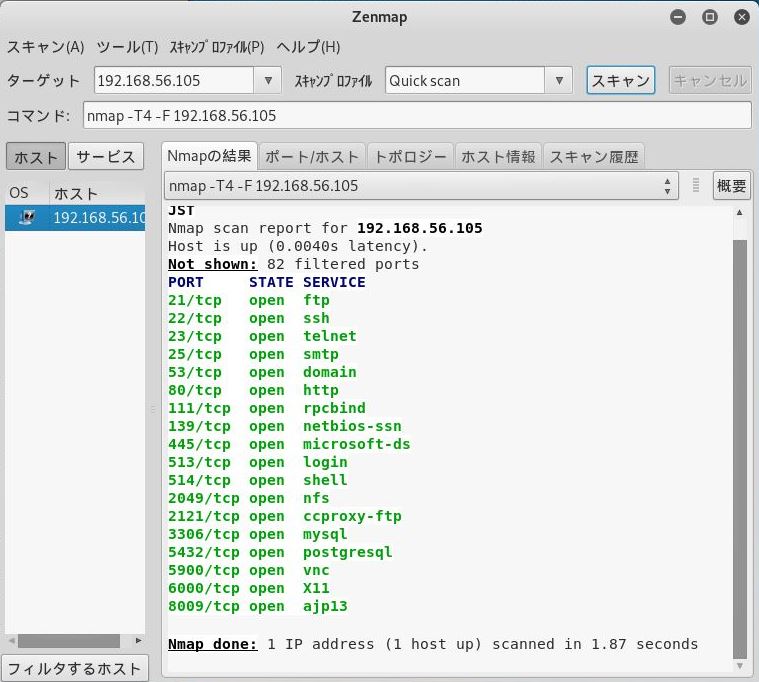Open the スキャン(A) menu
The height and width of the screenshot is (682, 759).
click(46, 47)
